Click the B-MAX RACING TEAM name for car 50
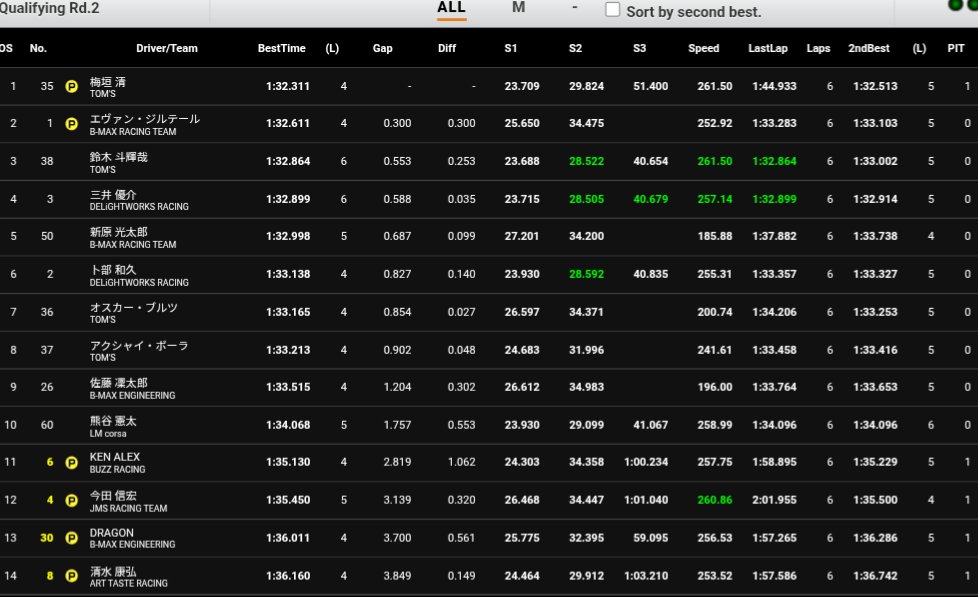The height and width of the screenshot is (597, 978). 133,245
